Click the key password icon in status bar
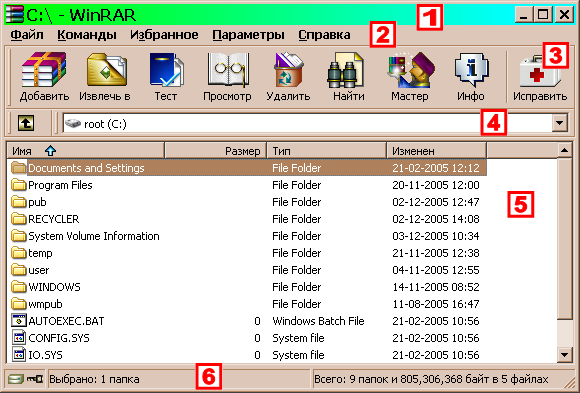The height and width of the screenshot is (393, 580). pyautogui.click(x=35, y=379)
